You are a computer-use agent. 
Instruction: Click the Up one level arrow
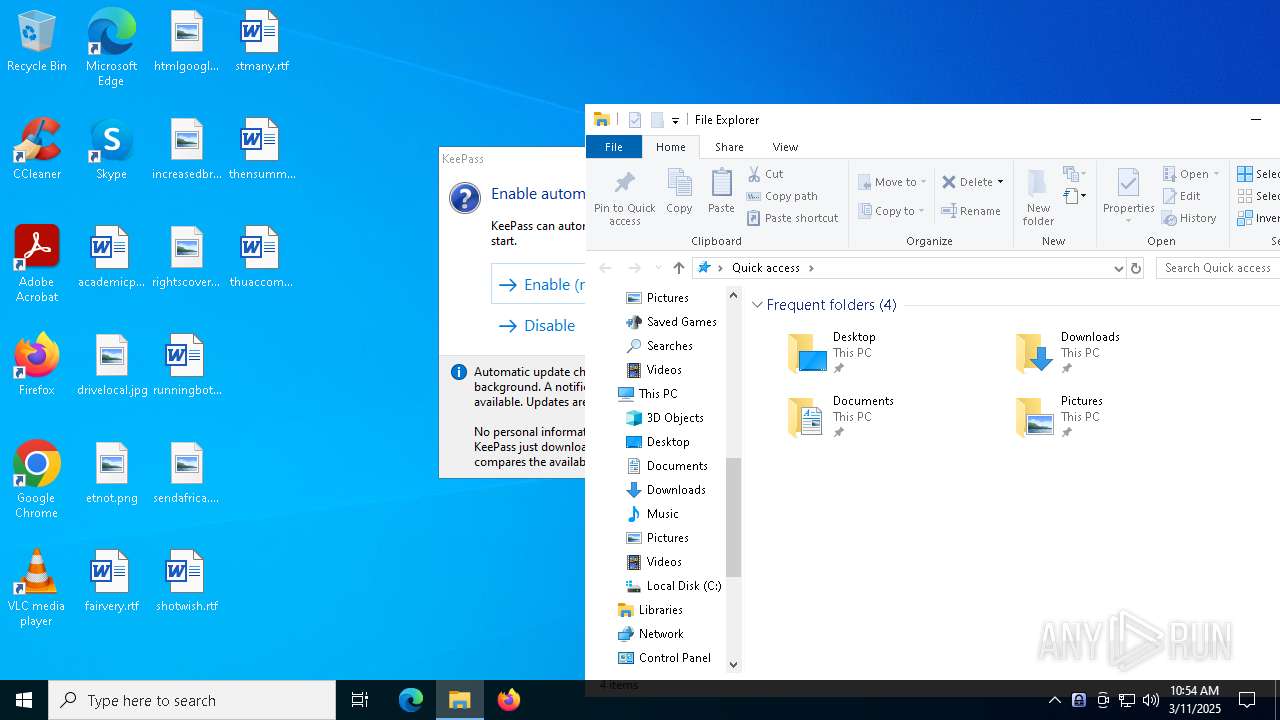679,268
